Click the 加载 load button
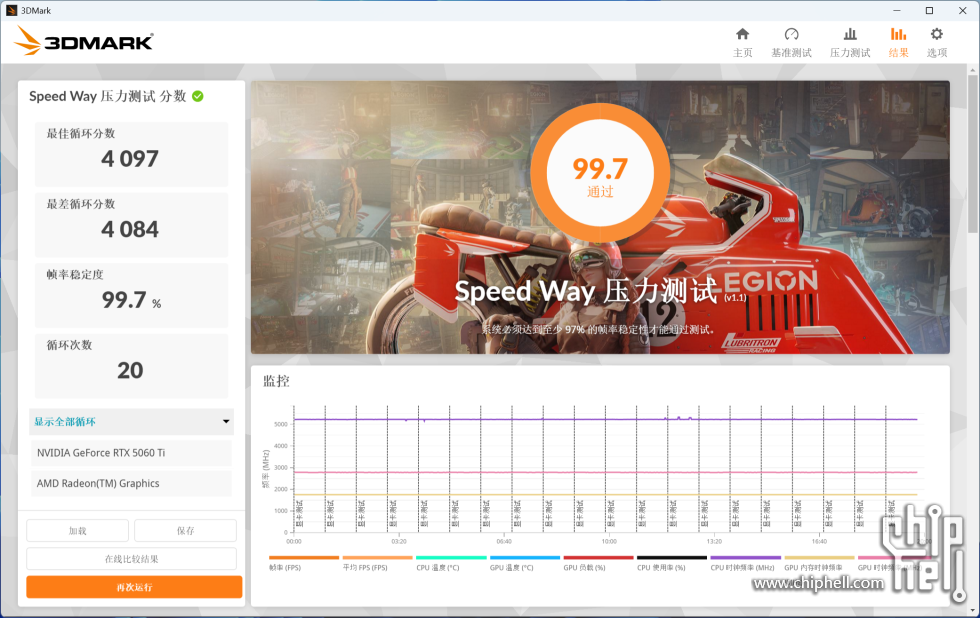The width and height of the screenshot is (980, 618). (78, 531)
